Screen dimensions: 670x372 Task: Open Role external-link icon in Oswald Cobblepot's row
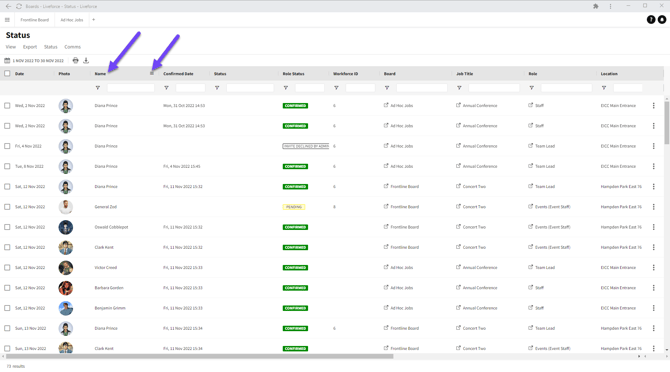click(x=530, y=227)
